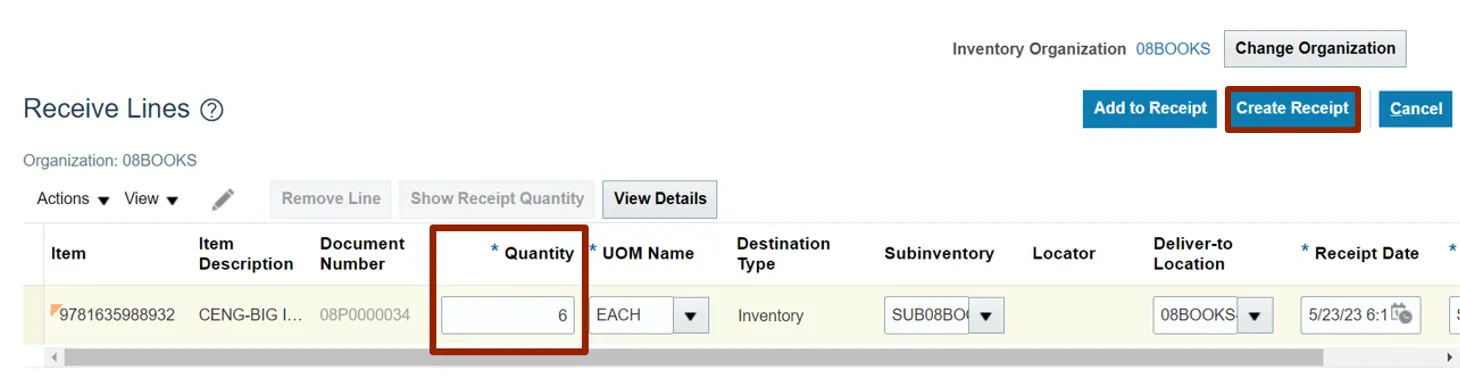Click horizontal scrollbar right arrow
Viewport: 1460px width, 383px height.
[x=1450, y=357]
